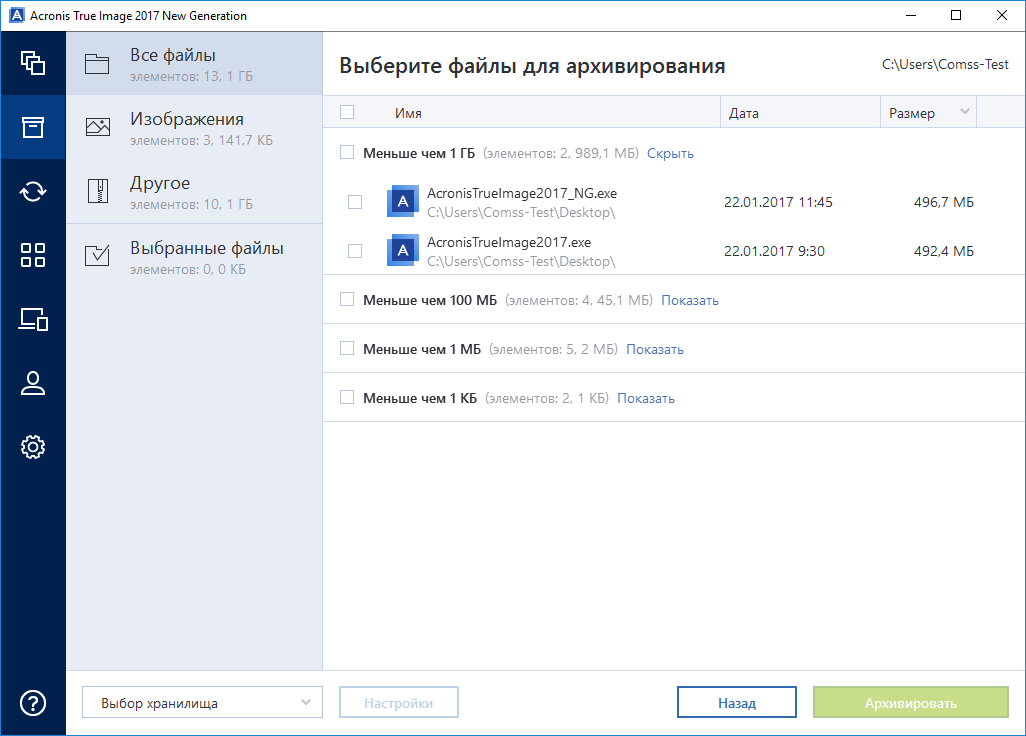The width and height of the screenshot is (1026, 736).
Task: Expand Меньше чем 100 МБ via Показать
Action: tap(690, 300)
